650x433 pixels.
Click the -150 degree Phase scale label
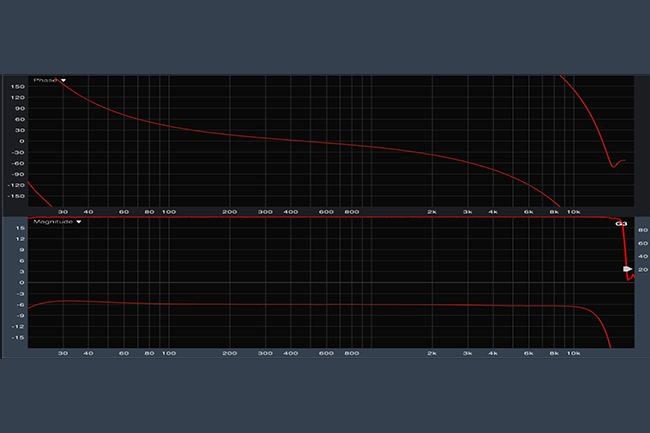pos(16,196)
